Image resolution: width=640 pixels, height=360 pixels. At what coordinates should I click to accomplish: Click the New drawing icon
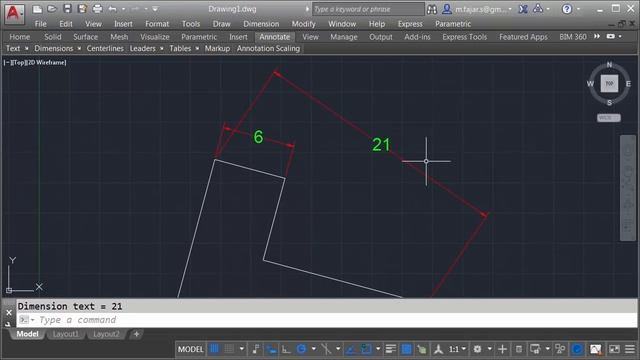37,9
